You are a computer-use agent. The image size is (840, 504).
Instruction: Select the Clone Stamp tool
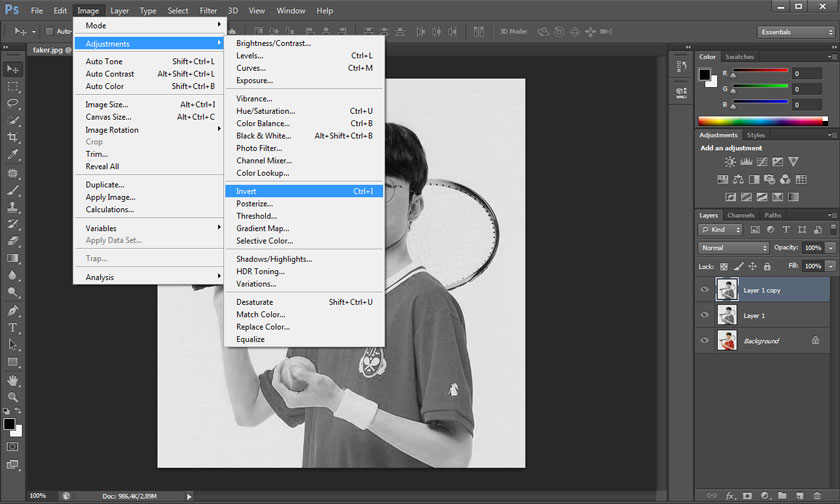click(x=12, y=207)
